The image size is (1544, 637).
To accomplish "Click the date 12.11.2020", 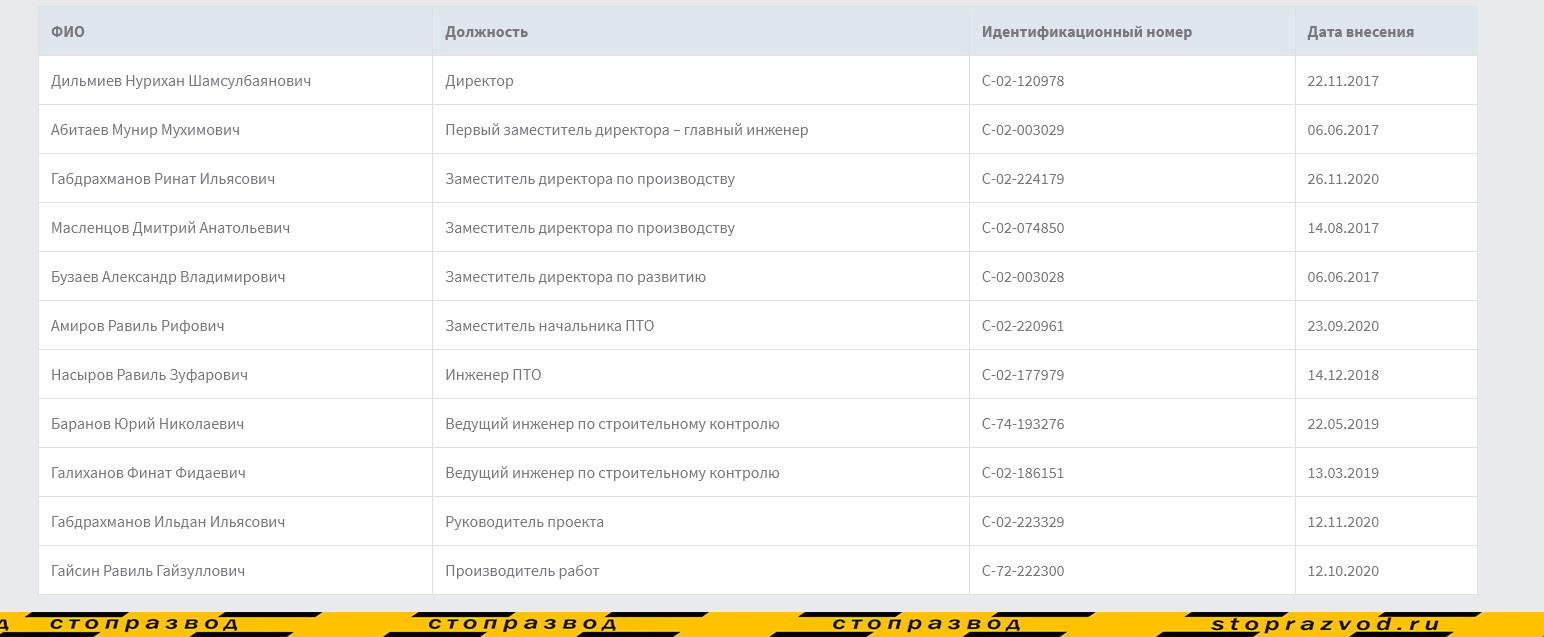I will (1343, 522).
